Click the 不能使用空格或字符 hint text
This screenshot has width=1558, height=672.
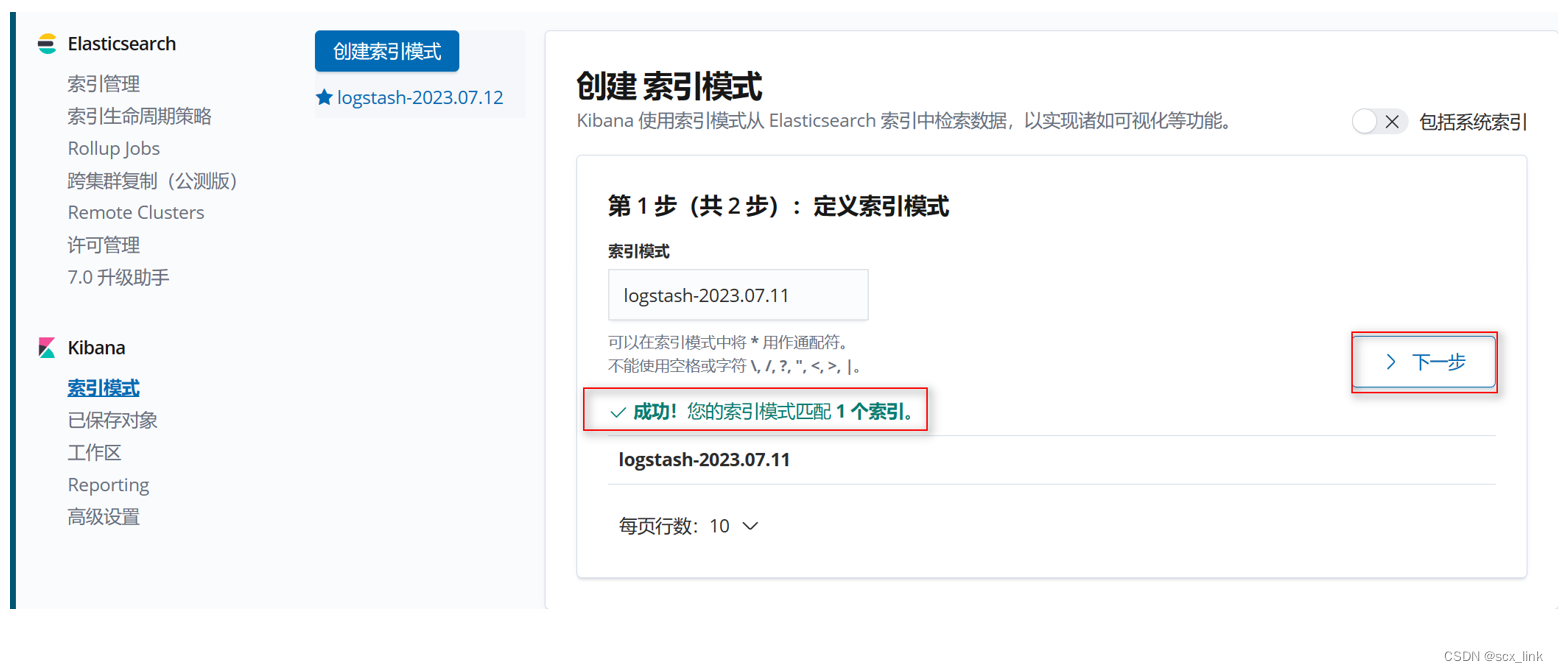pos(735,366)
